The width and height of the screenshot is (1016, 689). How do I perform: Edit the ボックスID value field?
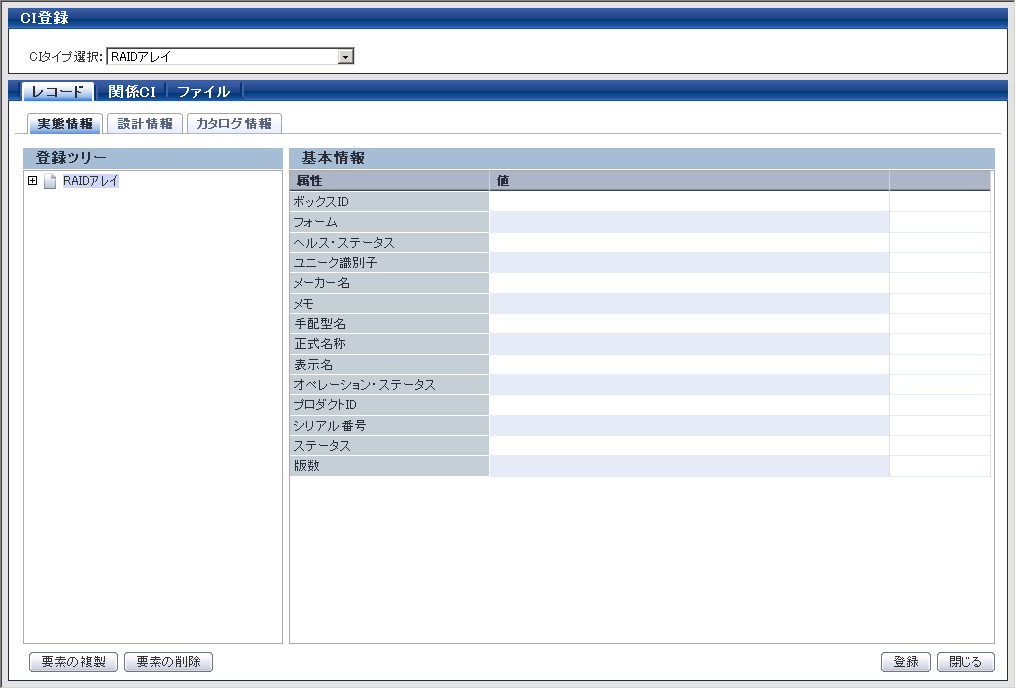point(688,202)
